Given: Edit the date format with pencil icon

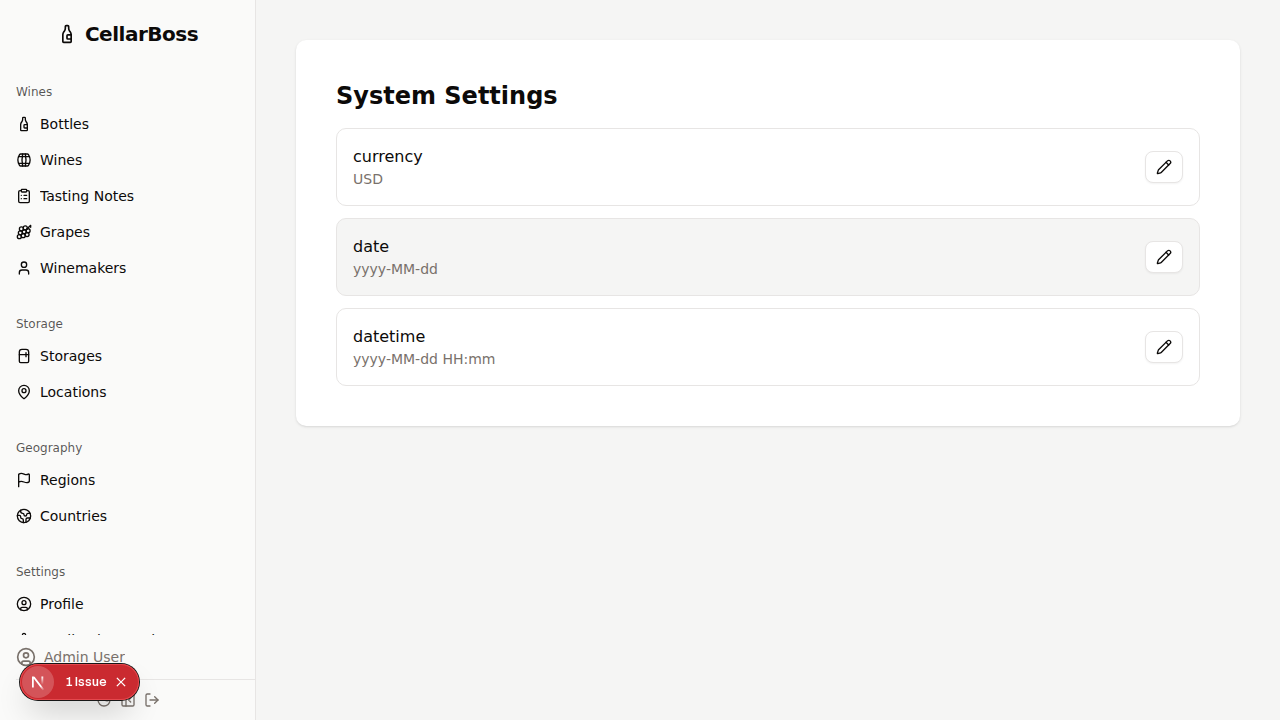Looking at the screenshot, I should click(1163, 257).
